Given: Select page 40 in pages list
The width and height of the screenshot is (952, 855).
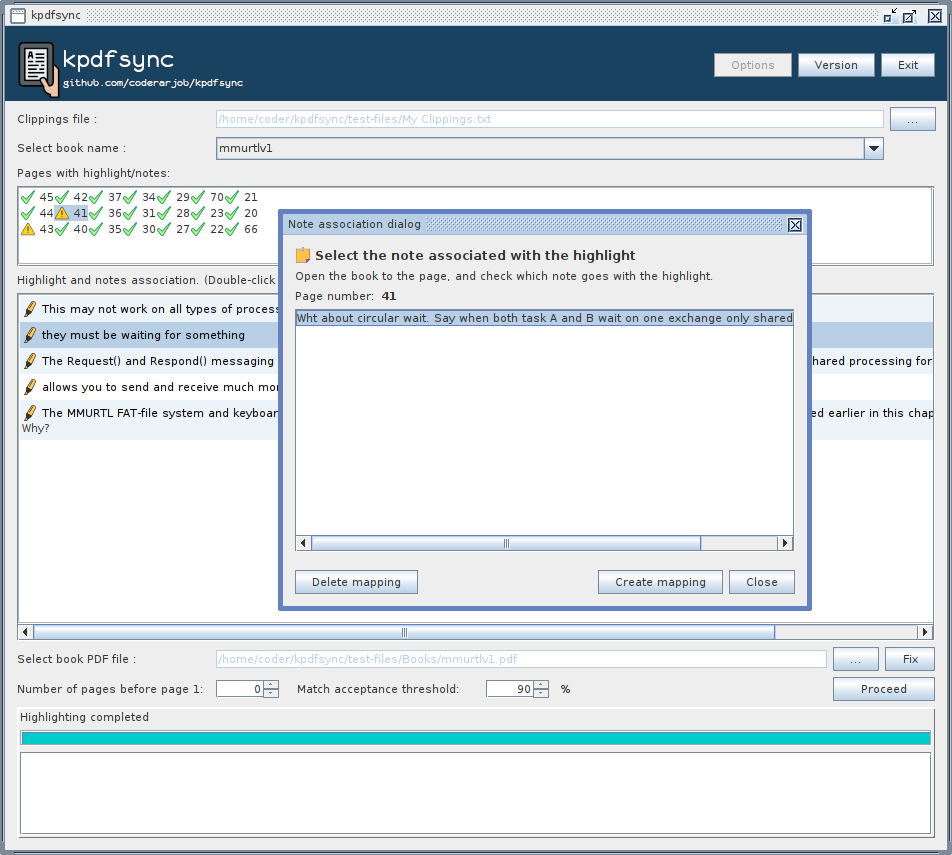Looking at the screenshot, I should pyautogui.click(x=71, y=230).
